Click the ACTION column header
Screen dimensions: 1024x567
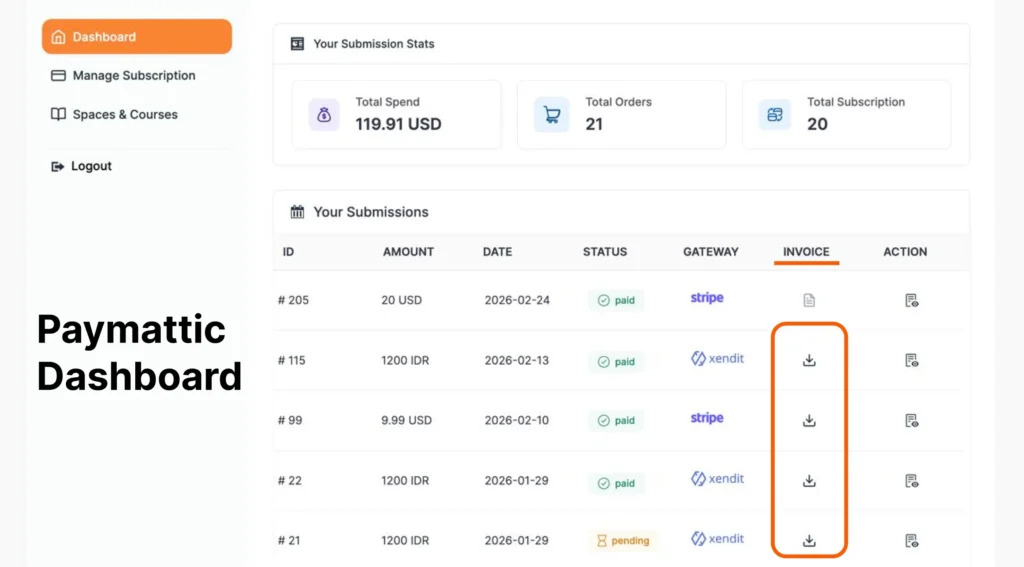tap(904, 251)
